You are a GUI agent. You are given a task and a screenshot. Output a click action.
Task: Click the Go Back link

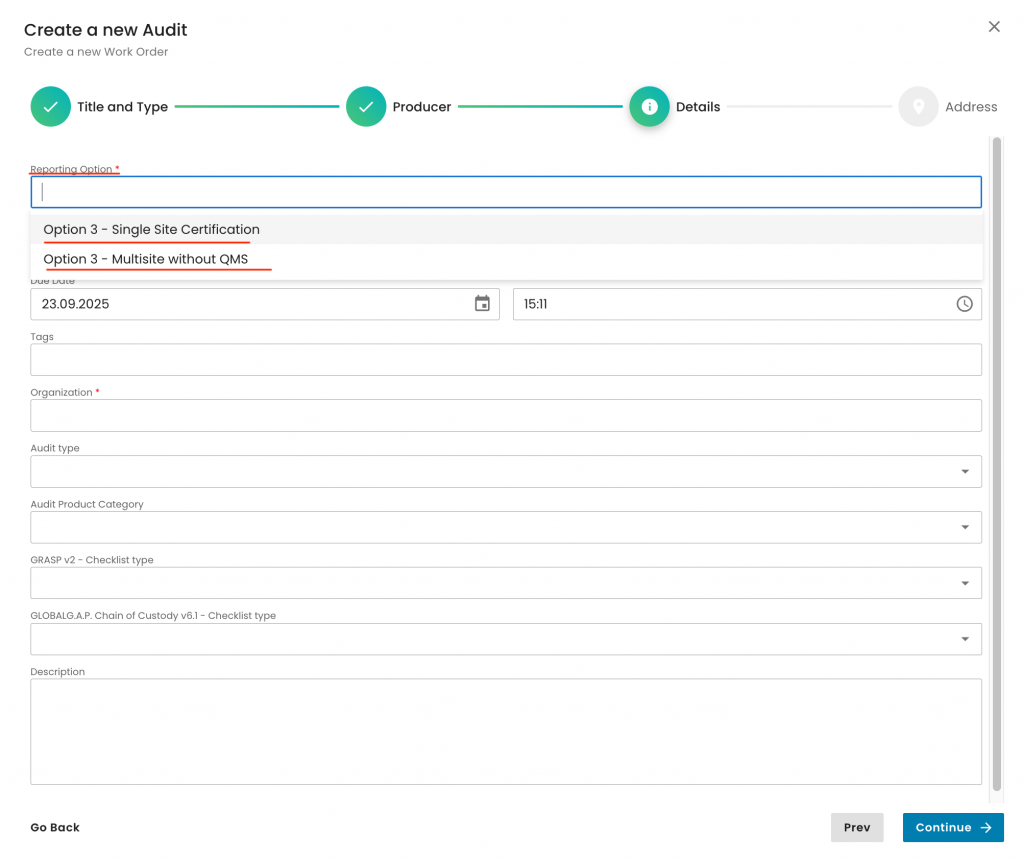[x=55, y=828]
